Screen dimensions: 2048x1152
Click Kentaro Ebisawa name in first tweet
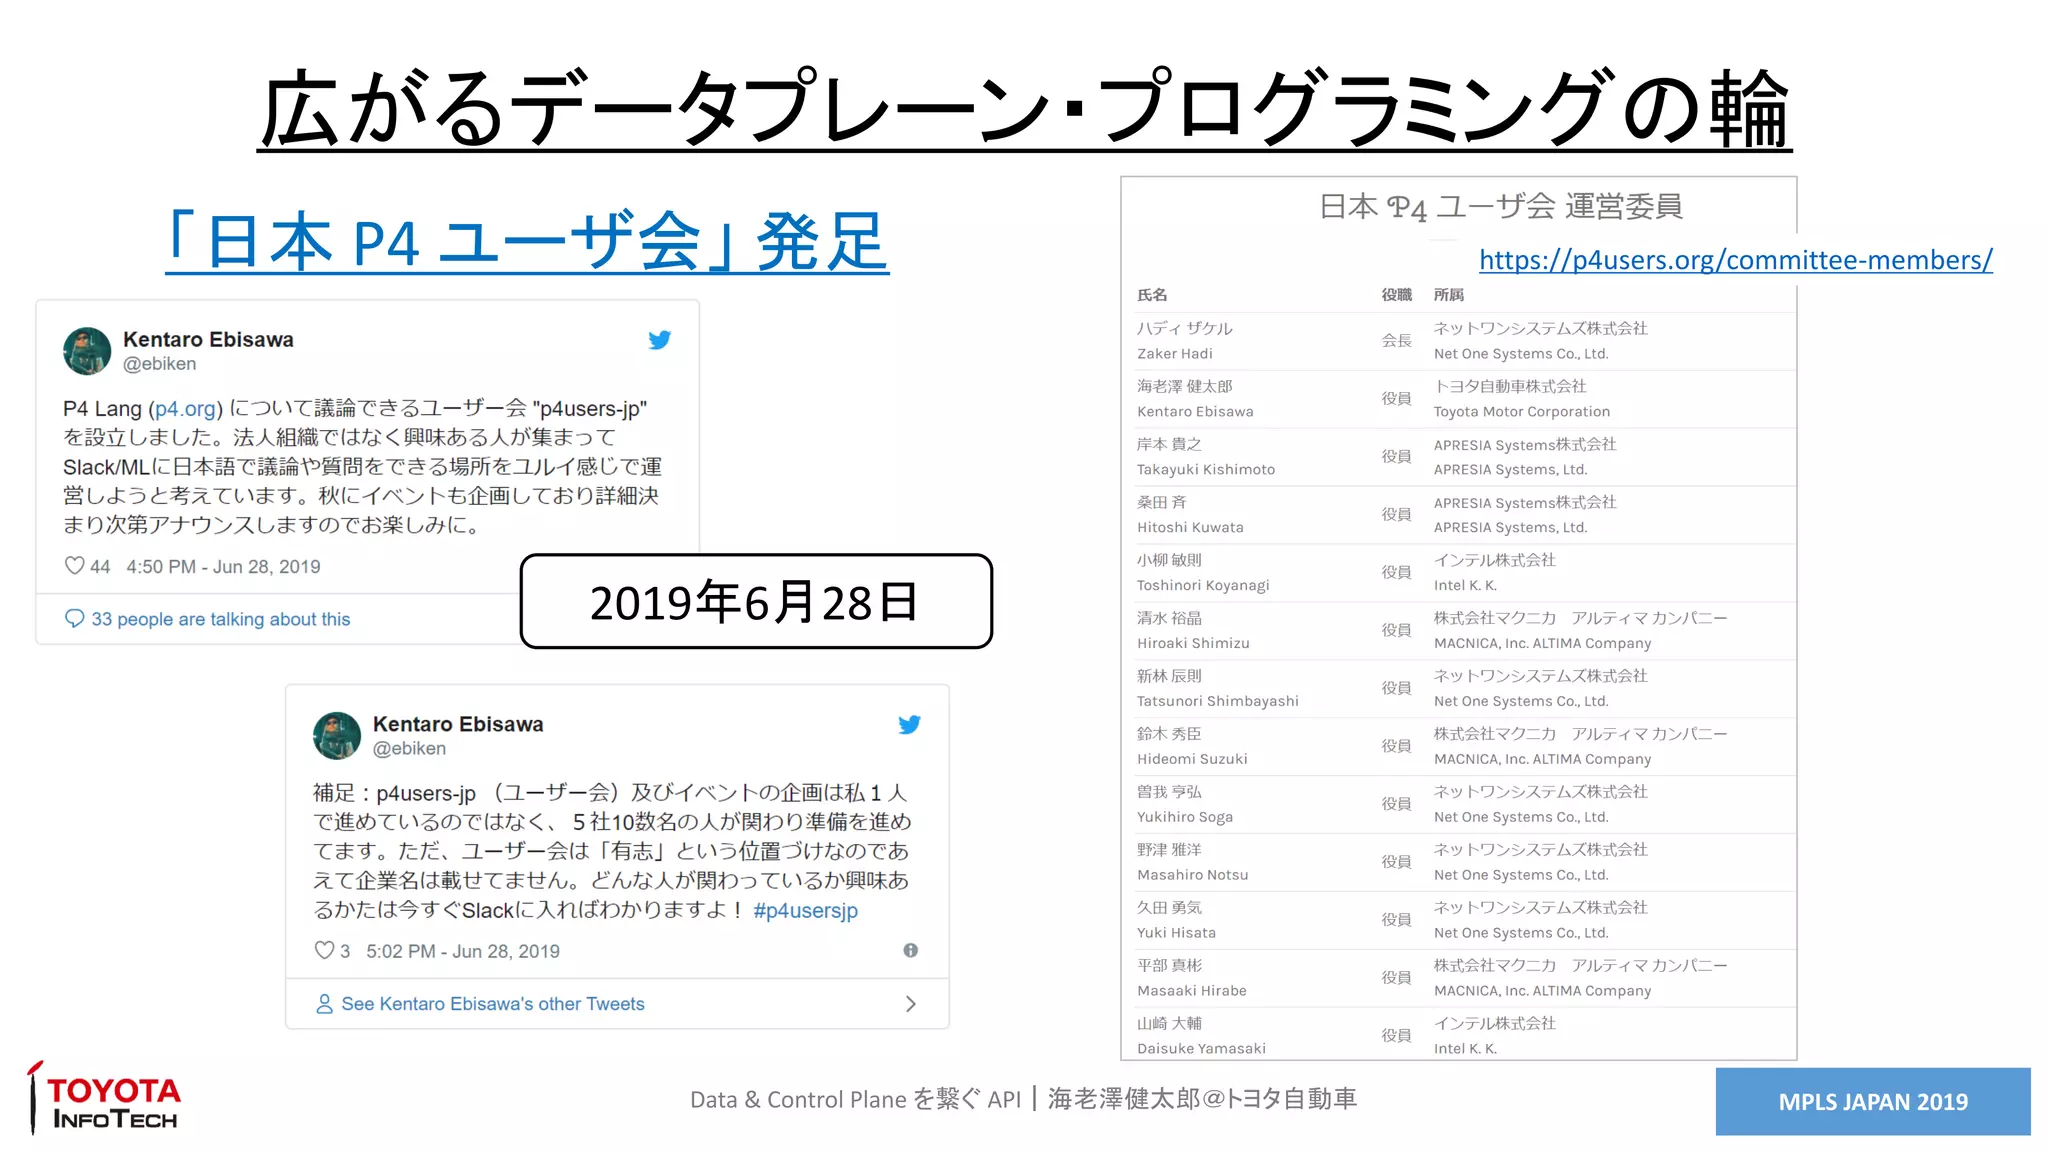(208, 339)
